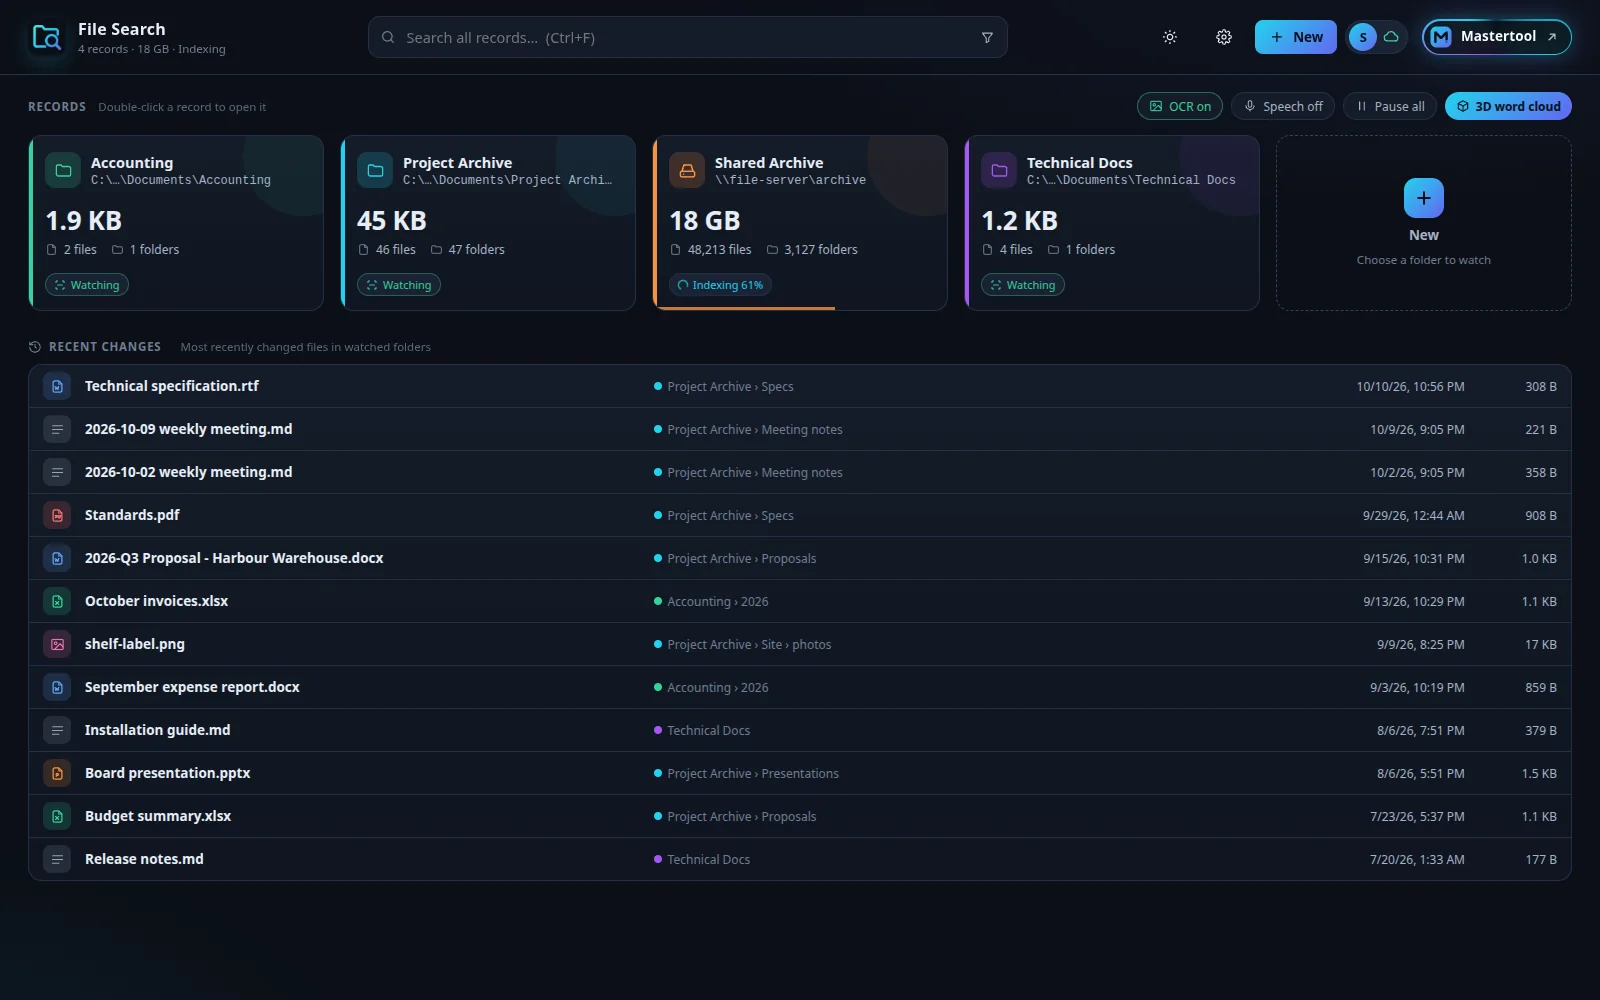Open the Mastertool link button
Viewport: 1600px width, 1000px height.
coord(1496,37)
